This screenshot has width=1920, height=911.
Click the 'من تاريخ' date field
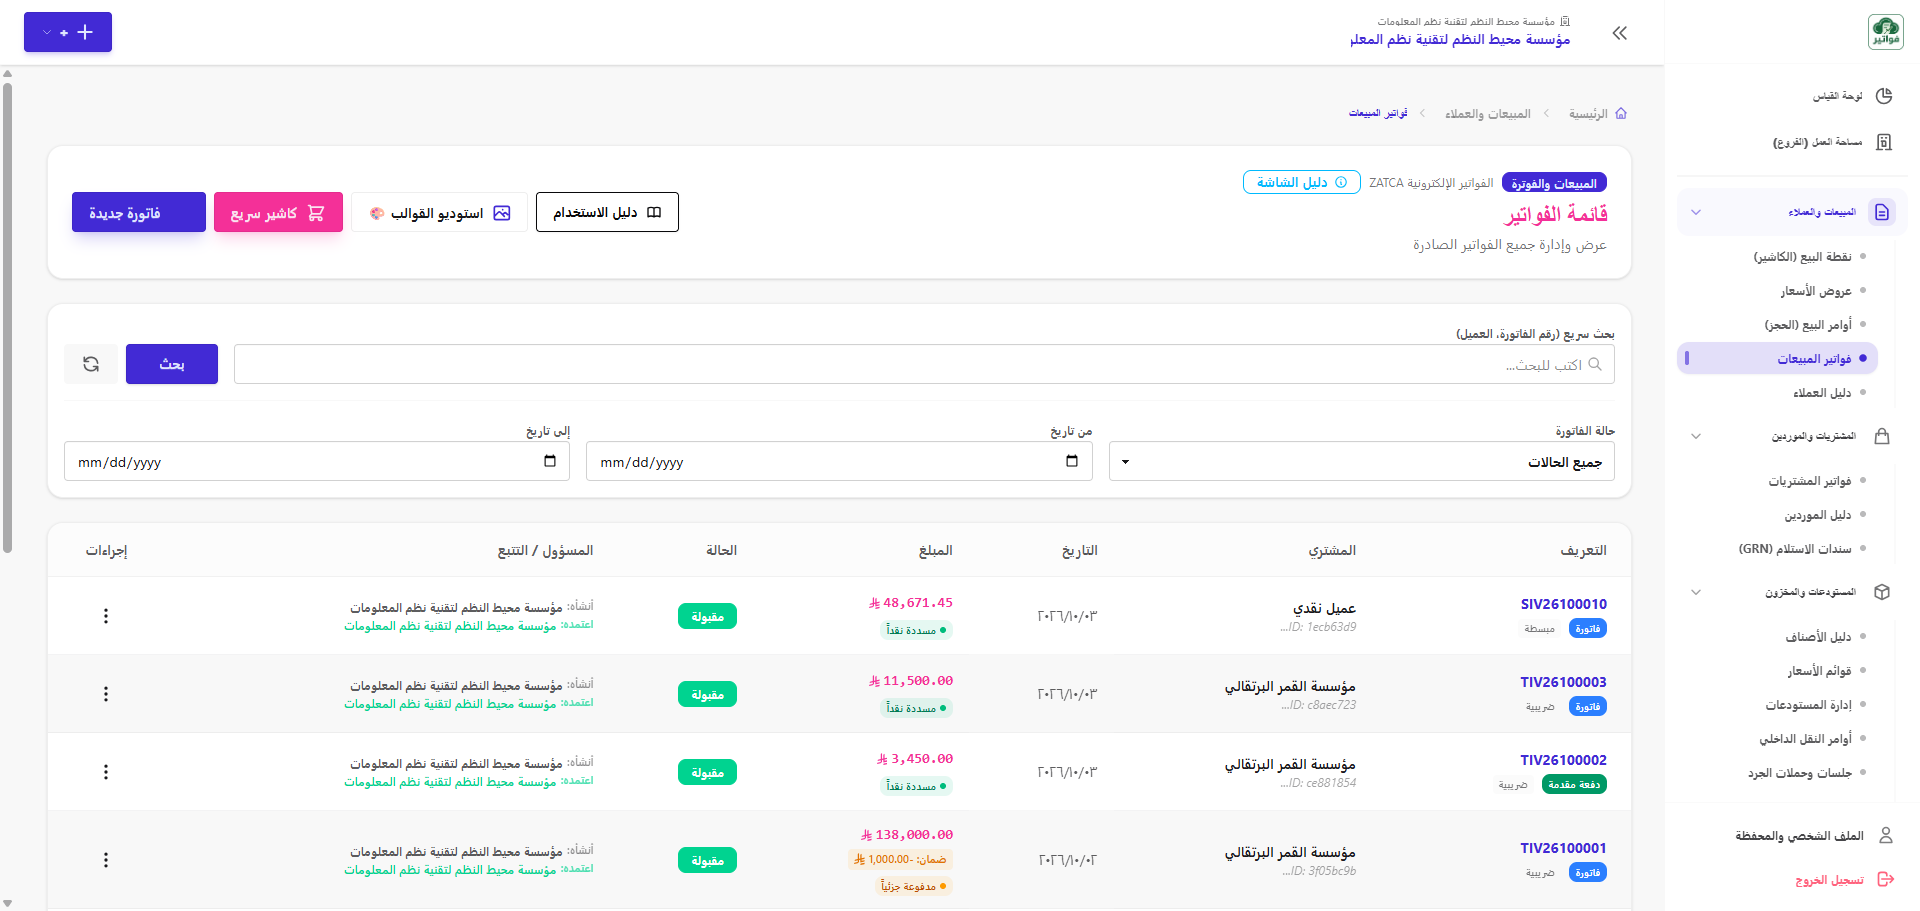click(839, 461)
